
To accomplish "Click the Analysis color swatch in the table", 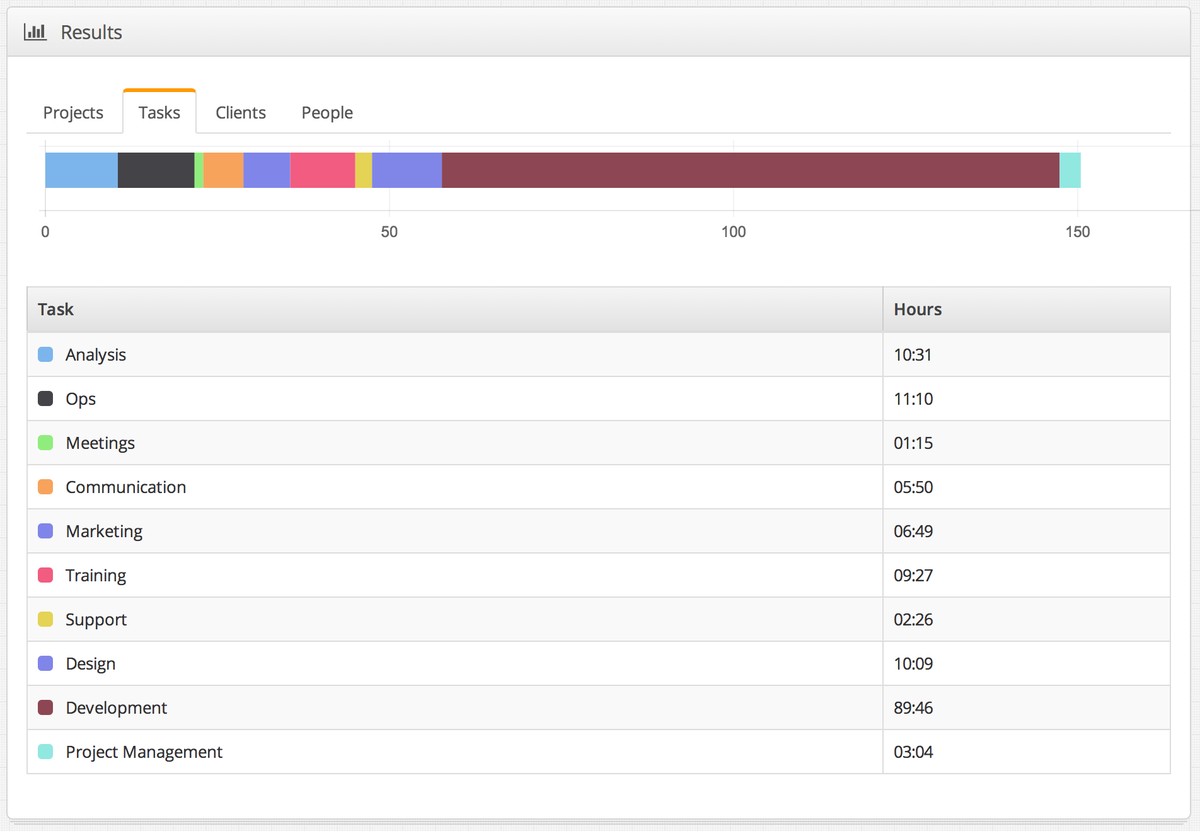I will 45,355.
